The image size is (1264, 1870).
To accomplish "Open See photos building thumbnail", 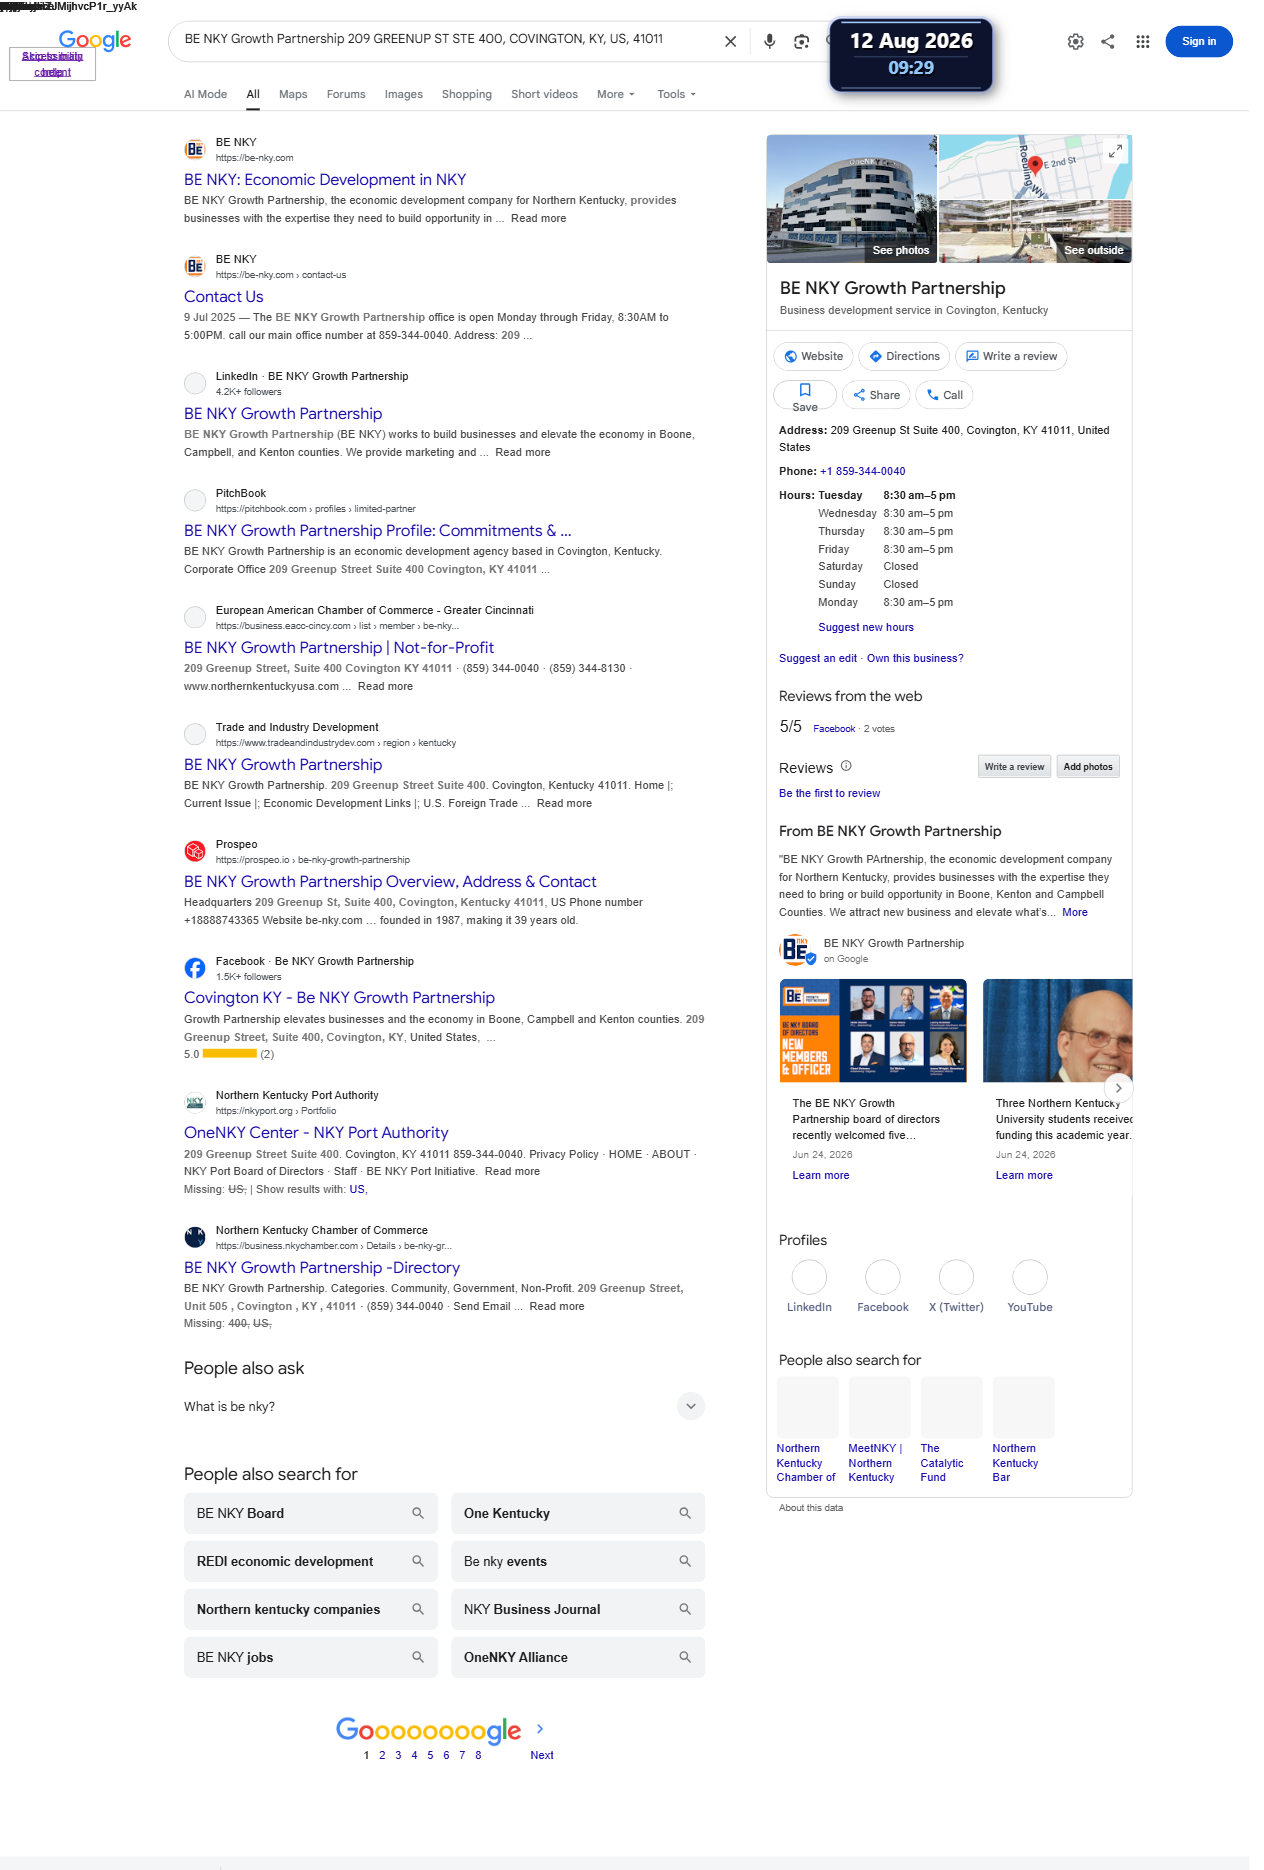I will coord(852,198).
